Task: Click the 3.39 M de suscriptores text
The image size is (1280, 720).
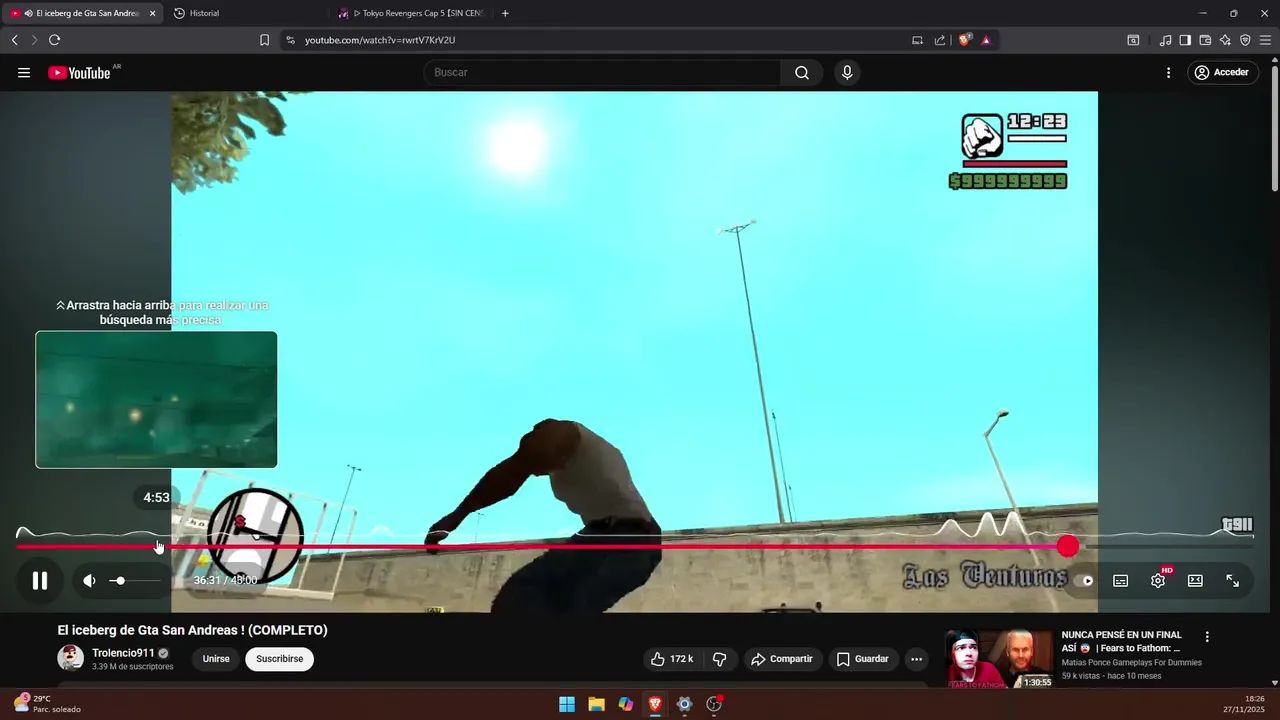Action: point(132,667)
